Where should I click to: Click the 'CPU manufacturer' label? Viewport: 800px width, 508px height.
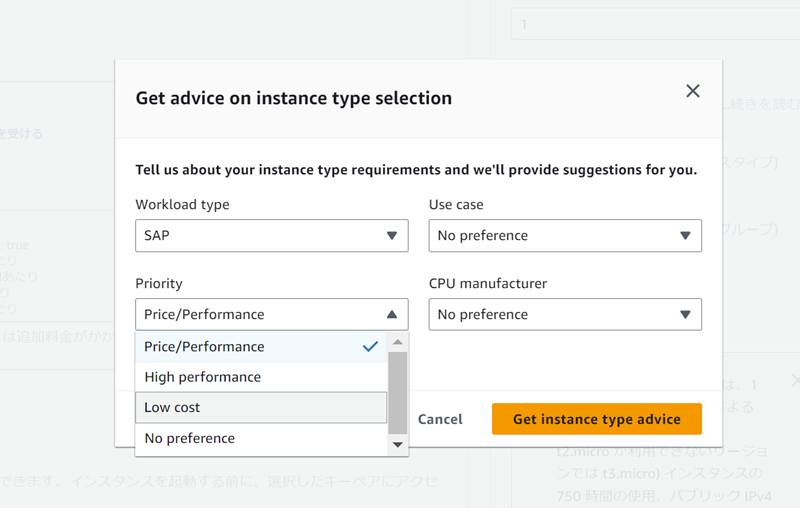coord(487,284)
